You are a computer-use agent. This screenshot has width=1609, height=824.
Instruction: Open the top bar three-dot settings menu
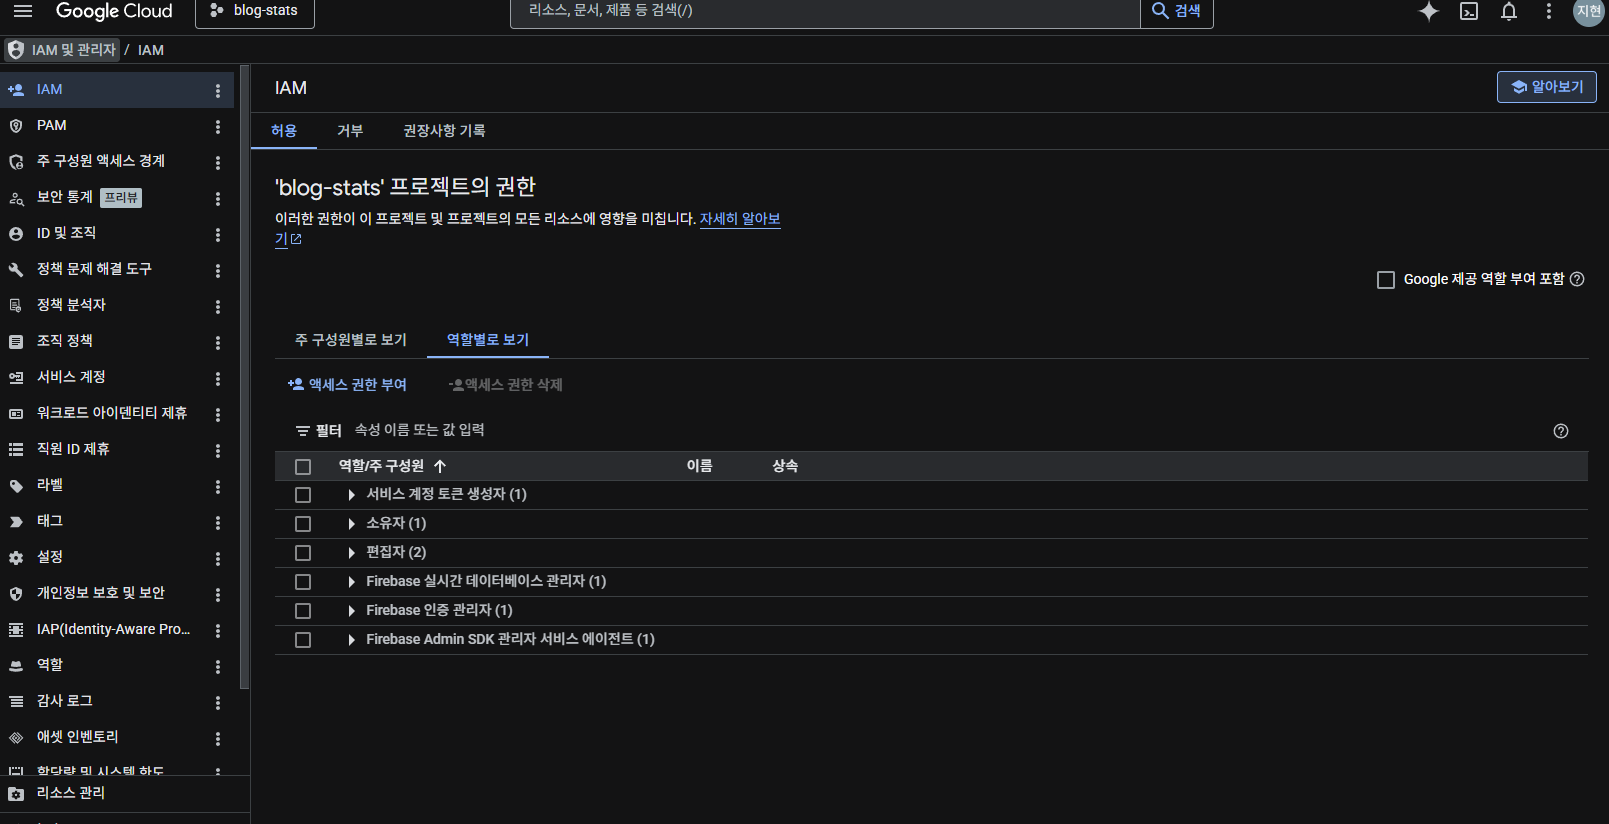coord(1549,11)
